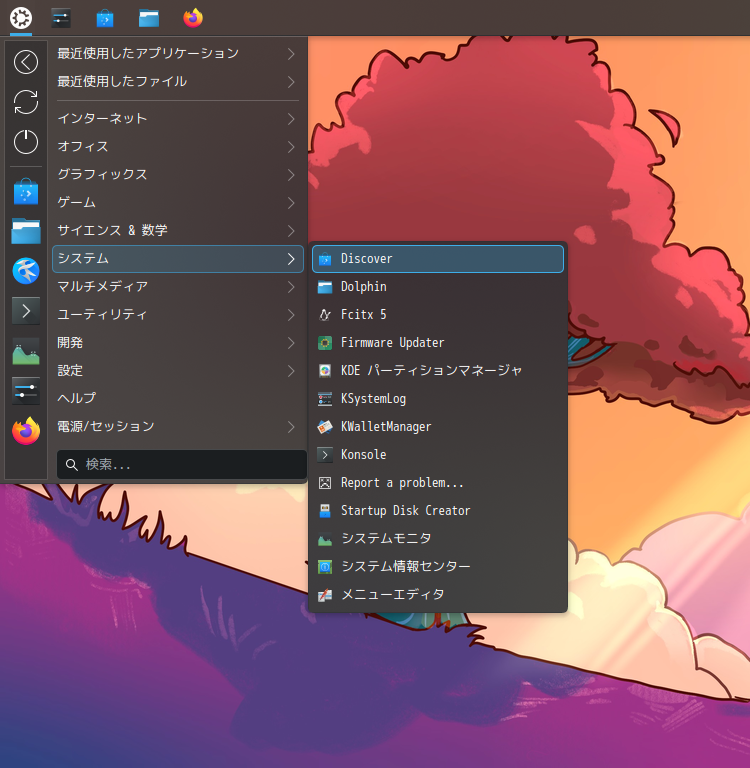This screenshot has width=750, height=768.
Task: Click the 検索 search field
Action: coord(182,464)
